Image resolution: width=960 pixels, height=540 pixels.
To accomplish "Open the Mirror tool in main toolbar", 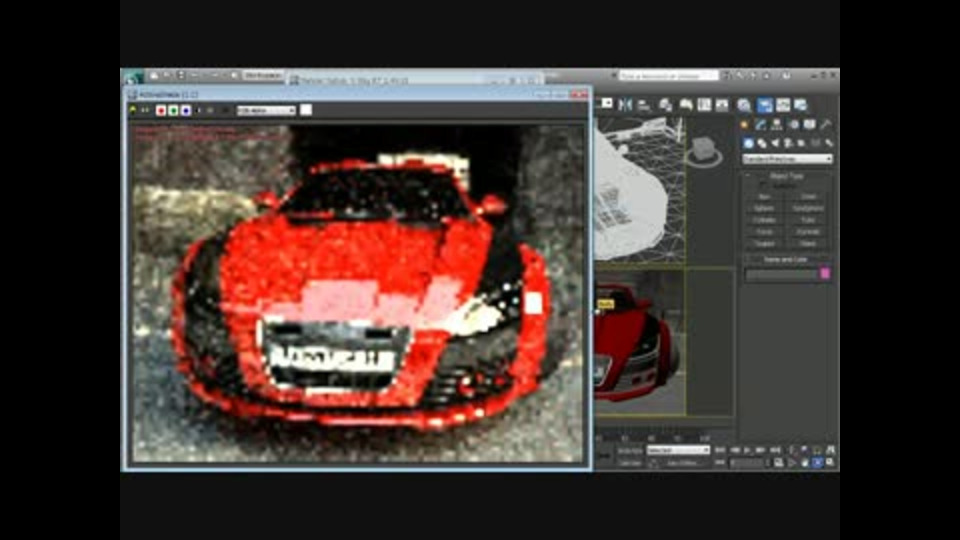I will [x=624, y=105].
